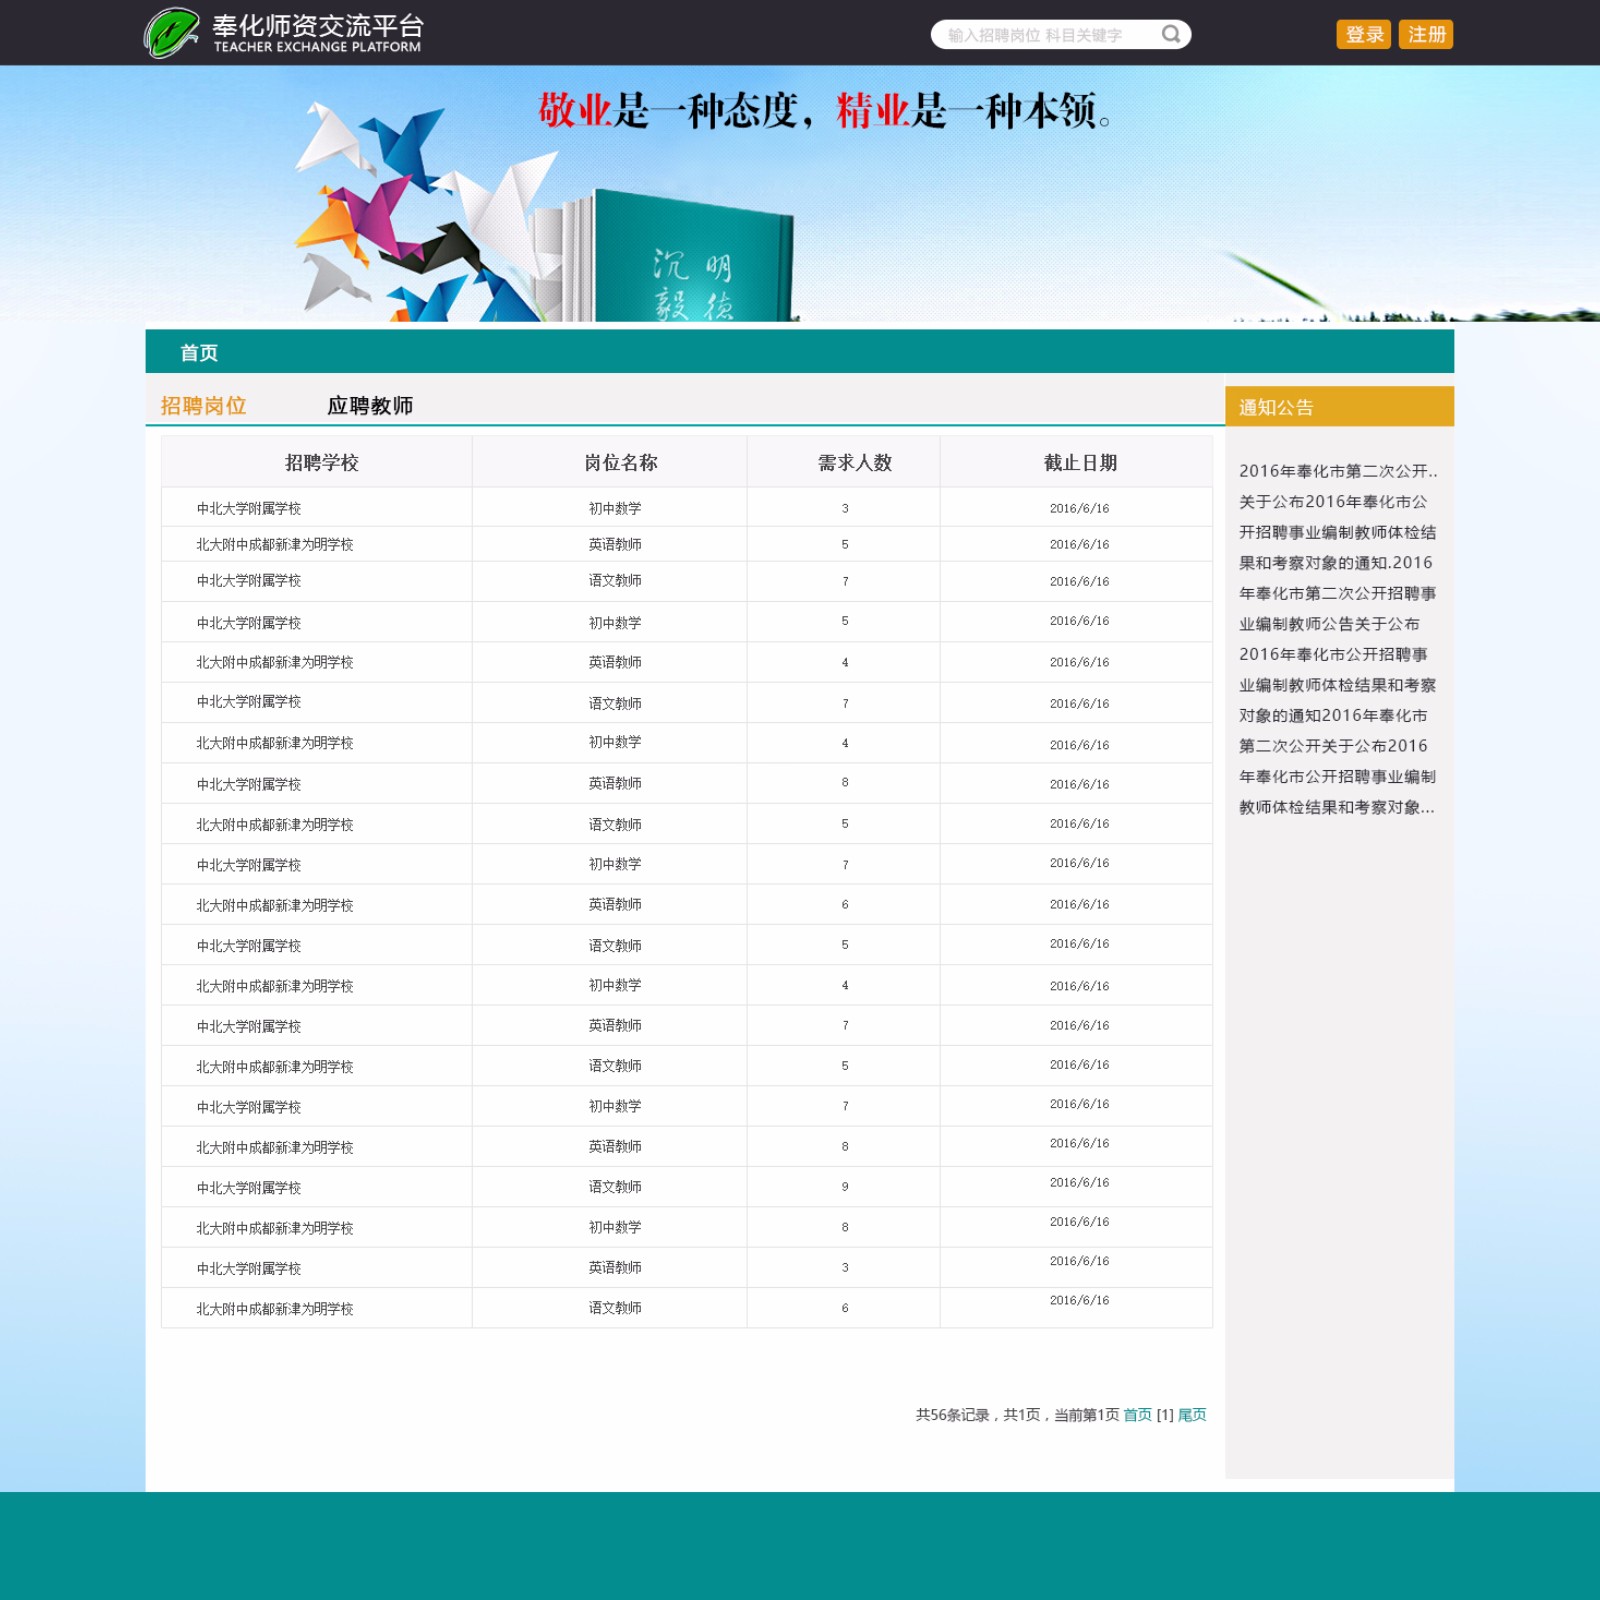
Task: Click the 首页 pagination link
Action: tap(1137, 1415)
